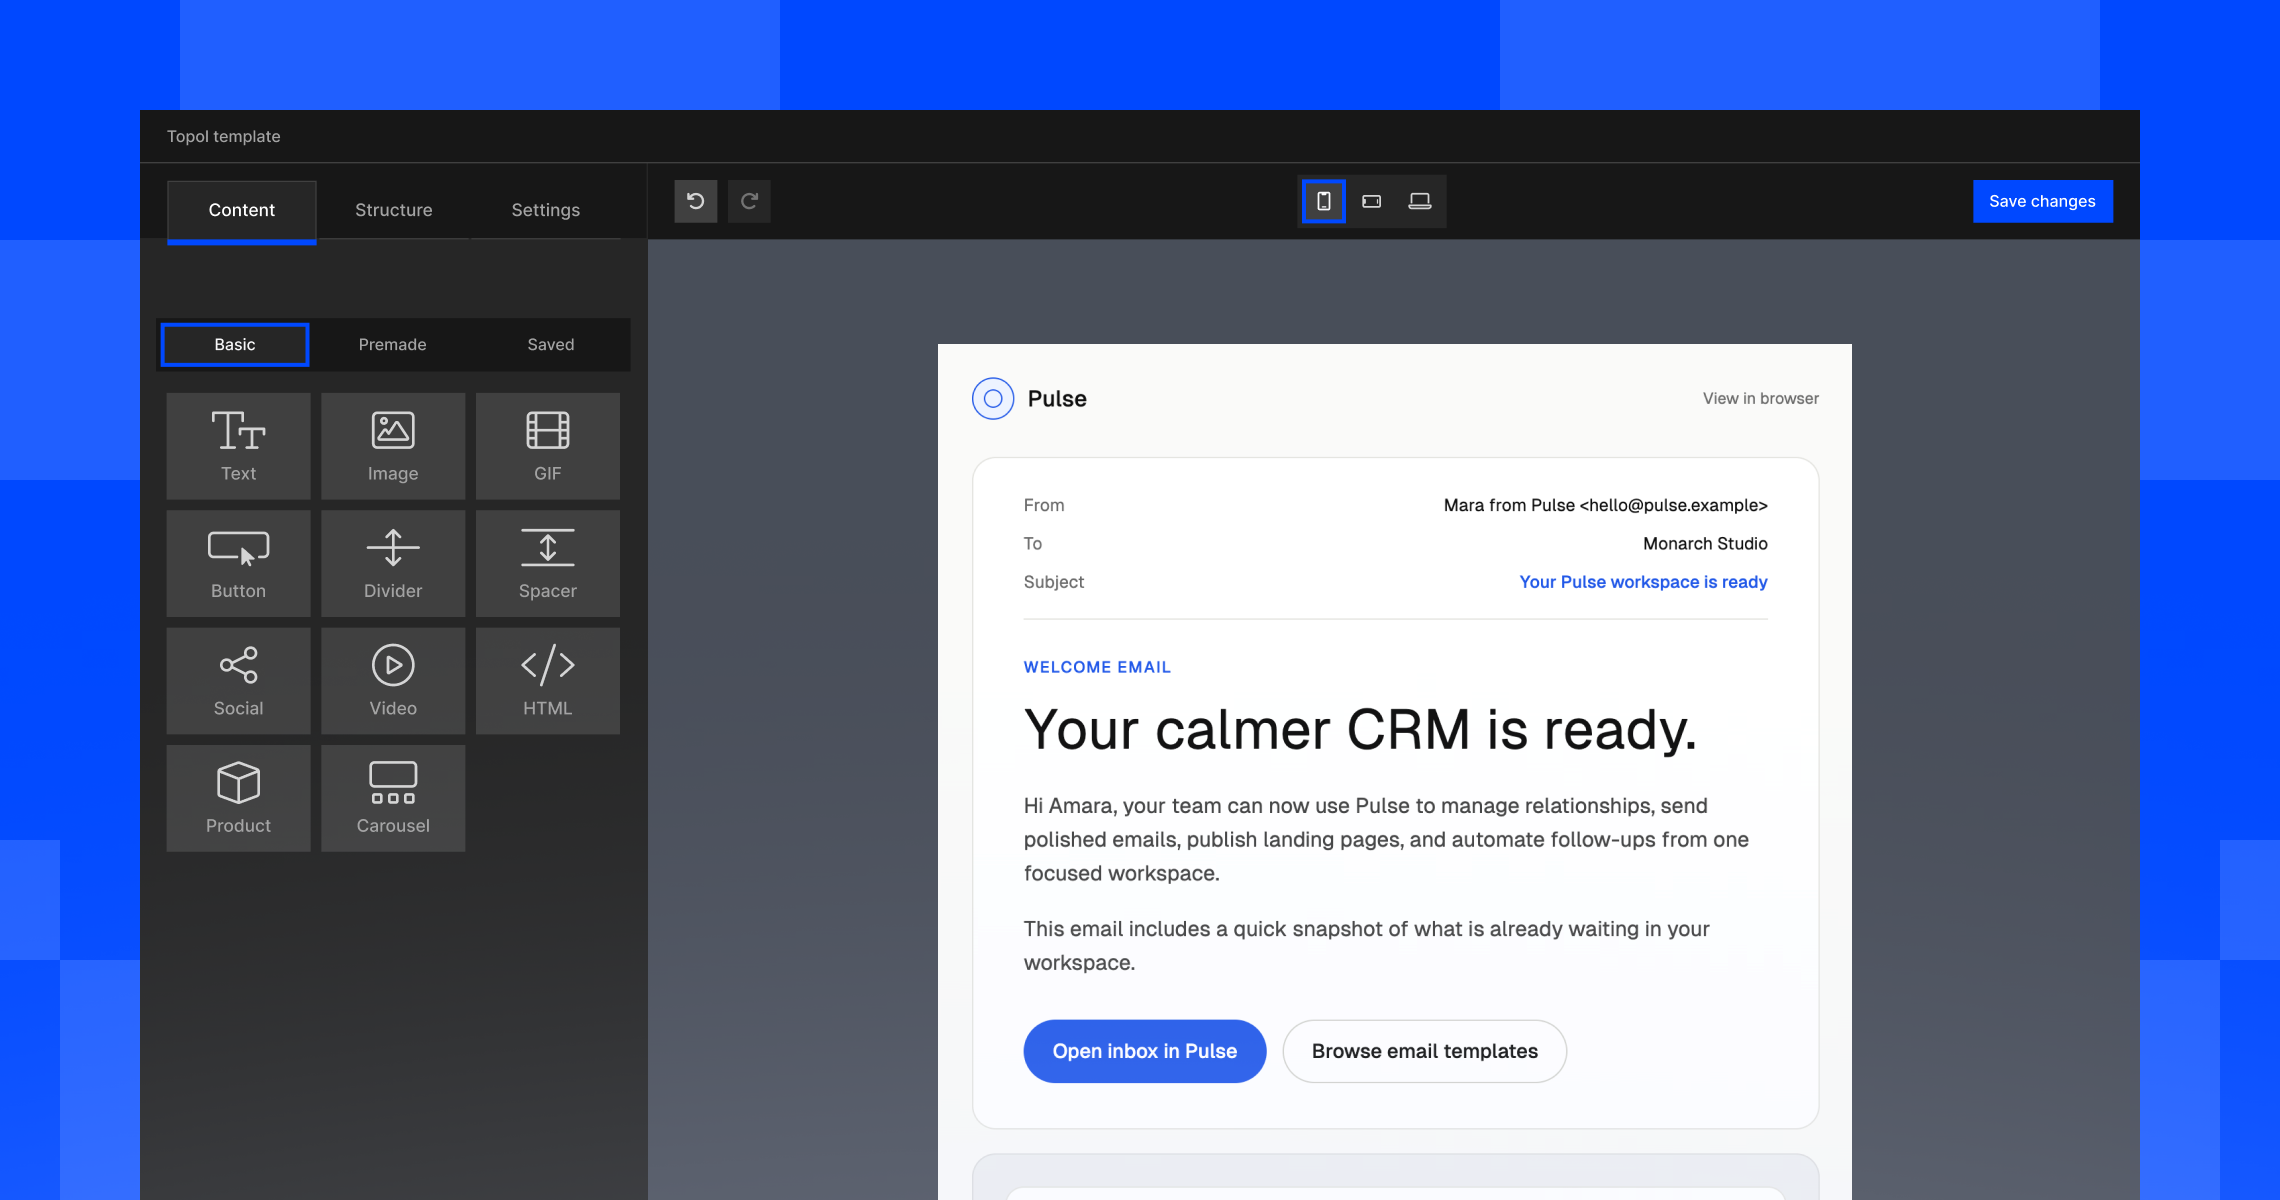This screenshot has width=2280, height=1200.
Task: Open the Settings tab
Action: [546, 210]
